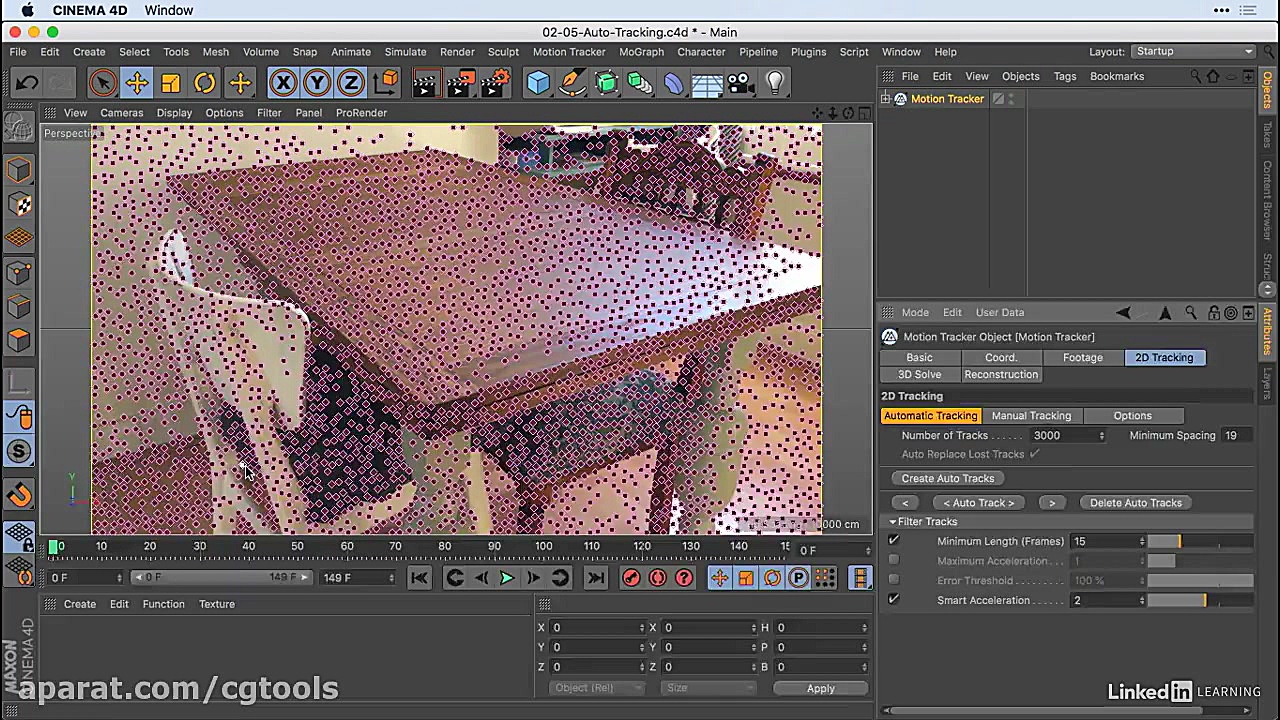Image resolution: width=1280 pixels, height=720 pixels.
Task: Toggle the X-axis lock
Action: click(283, 83)
